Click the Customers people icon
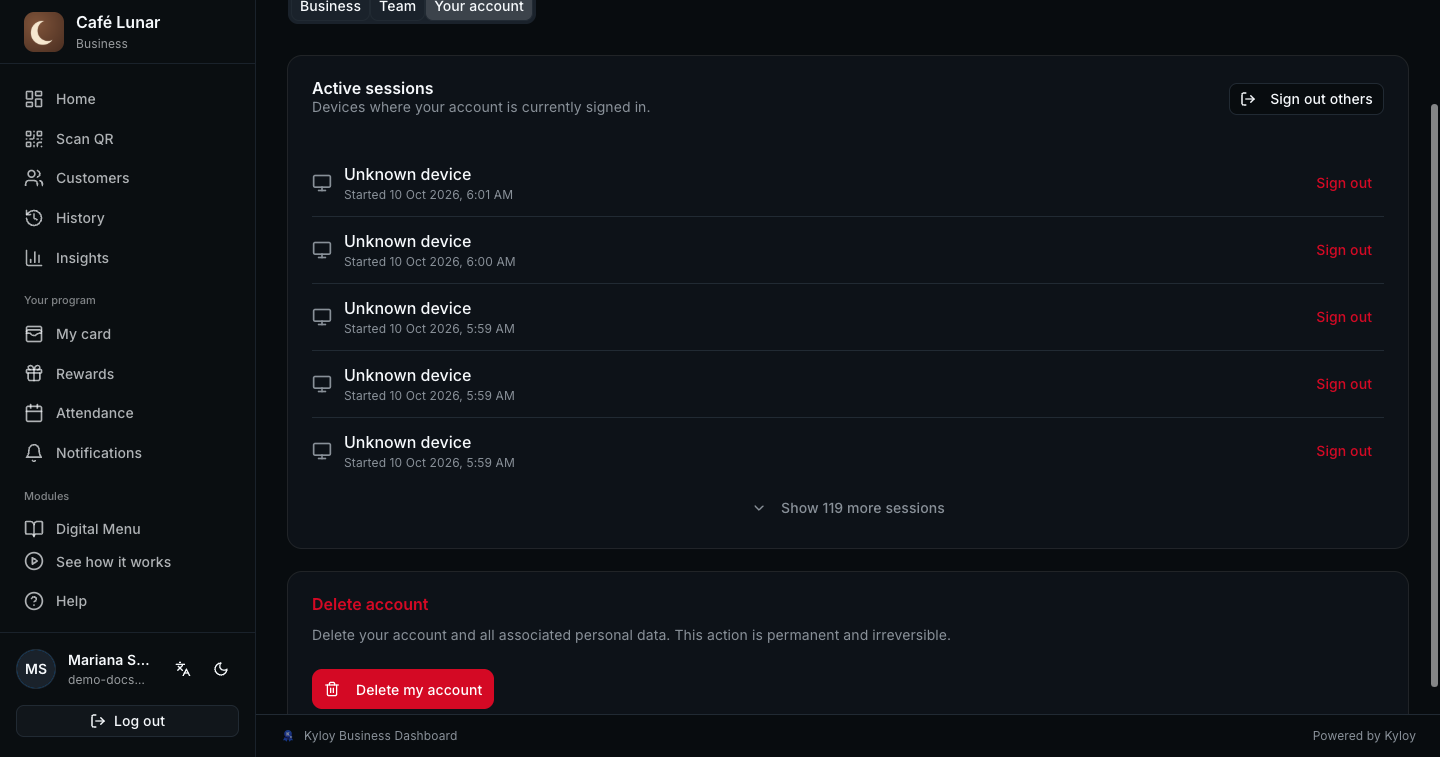 [34, 178]
